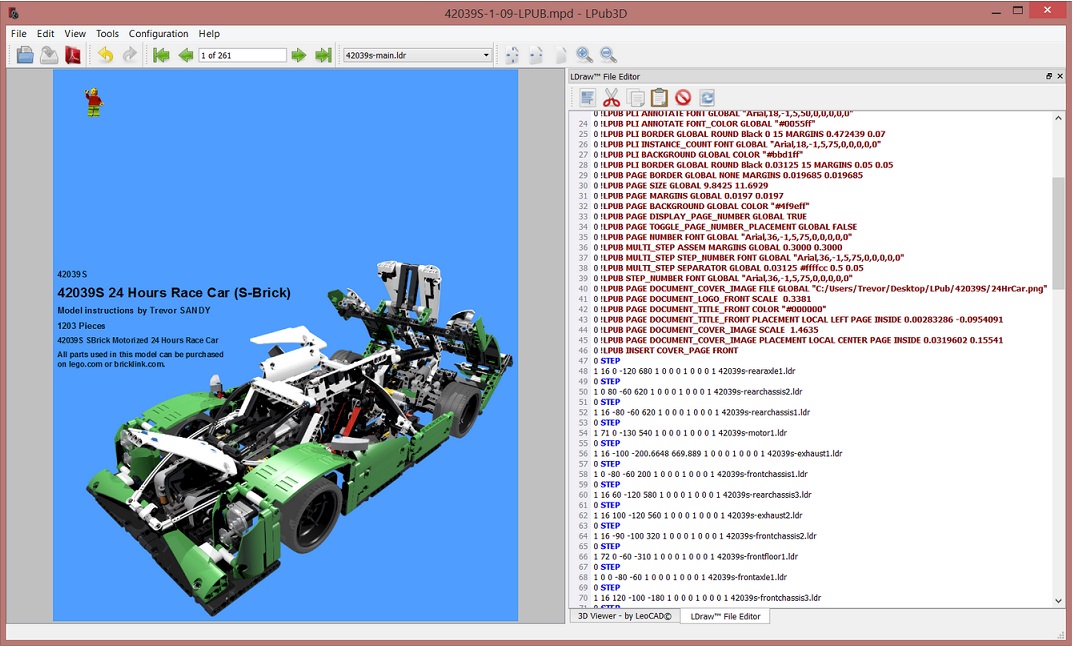The width and height of the screenshot is (1073, 646).
Task: Click the page number input field
Action: point(242,55)
